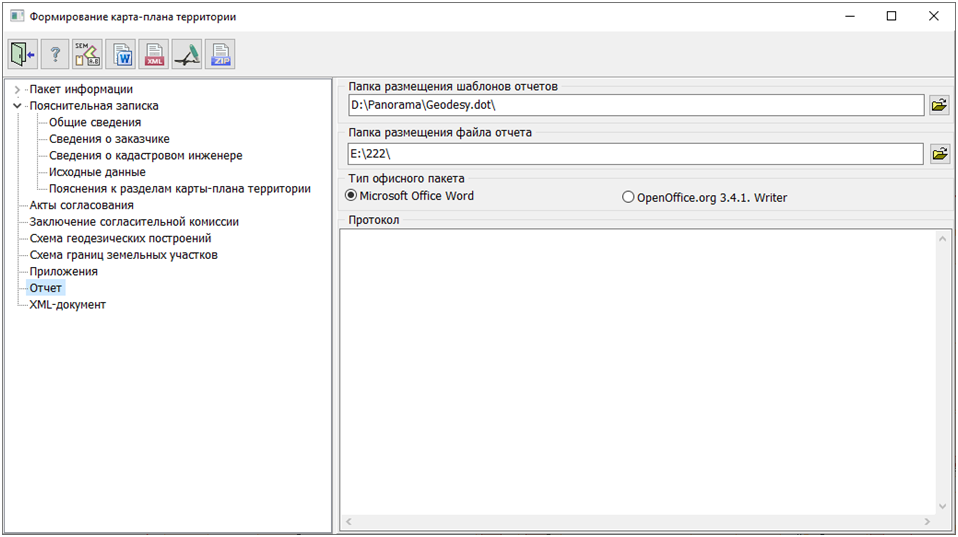Expand the Пакет информации tree node
This screenshot has width=958, height=537.
pyautogui.click(x=17, y=89)
